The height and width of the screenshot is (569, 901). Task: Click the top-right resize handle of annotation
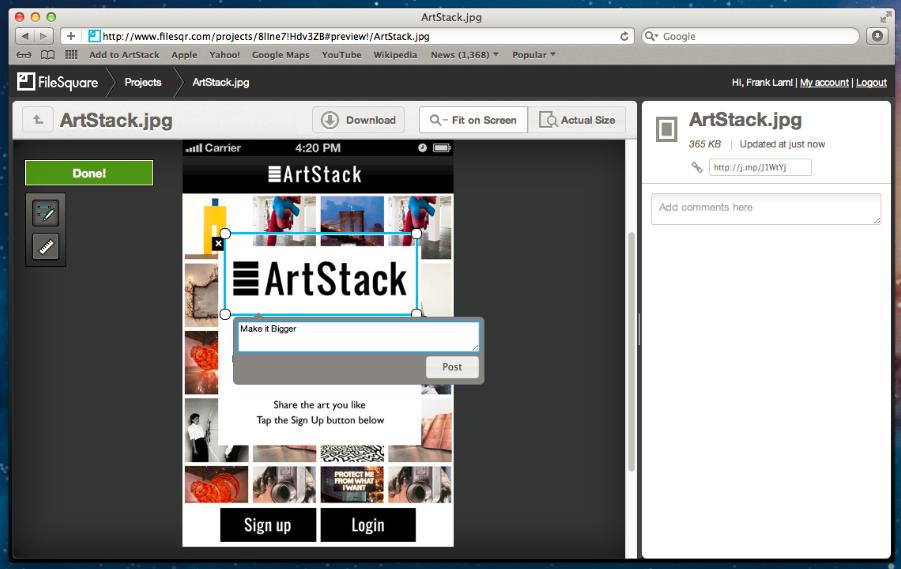point(417,233)
